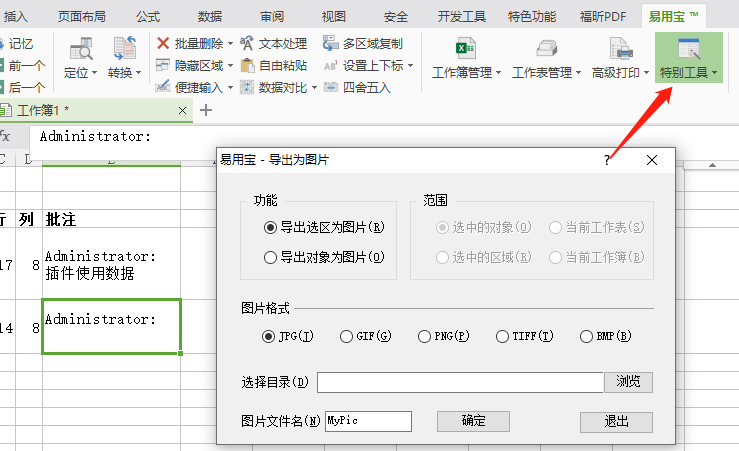
Task: Click the 转换 convert icon
Action: (x=124, y=48)
